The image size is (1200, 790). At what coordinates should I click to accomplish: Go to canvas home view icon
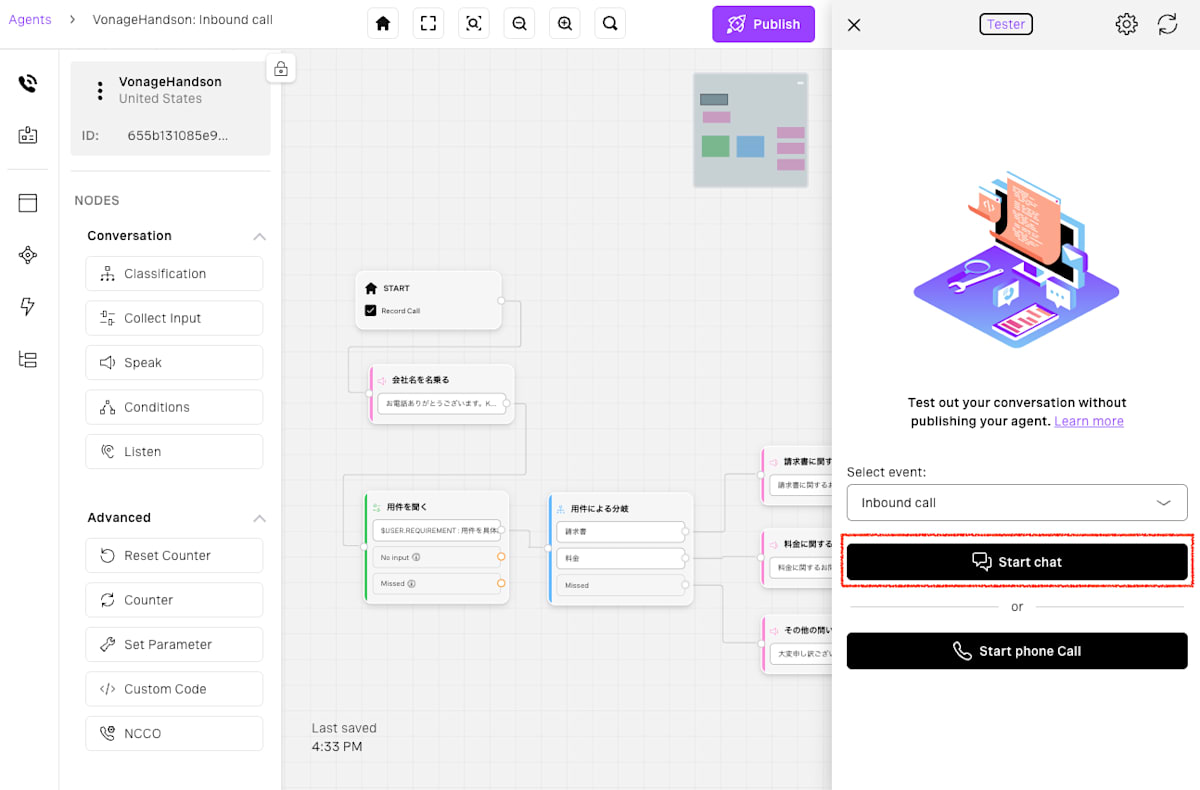382,24
